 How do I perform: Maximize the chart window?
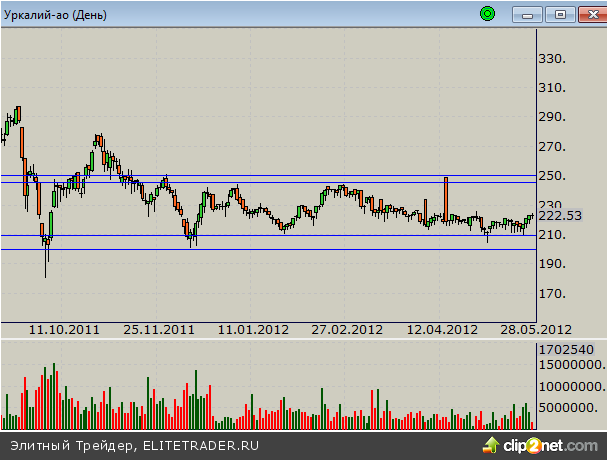tap(560, 14)
